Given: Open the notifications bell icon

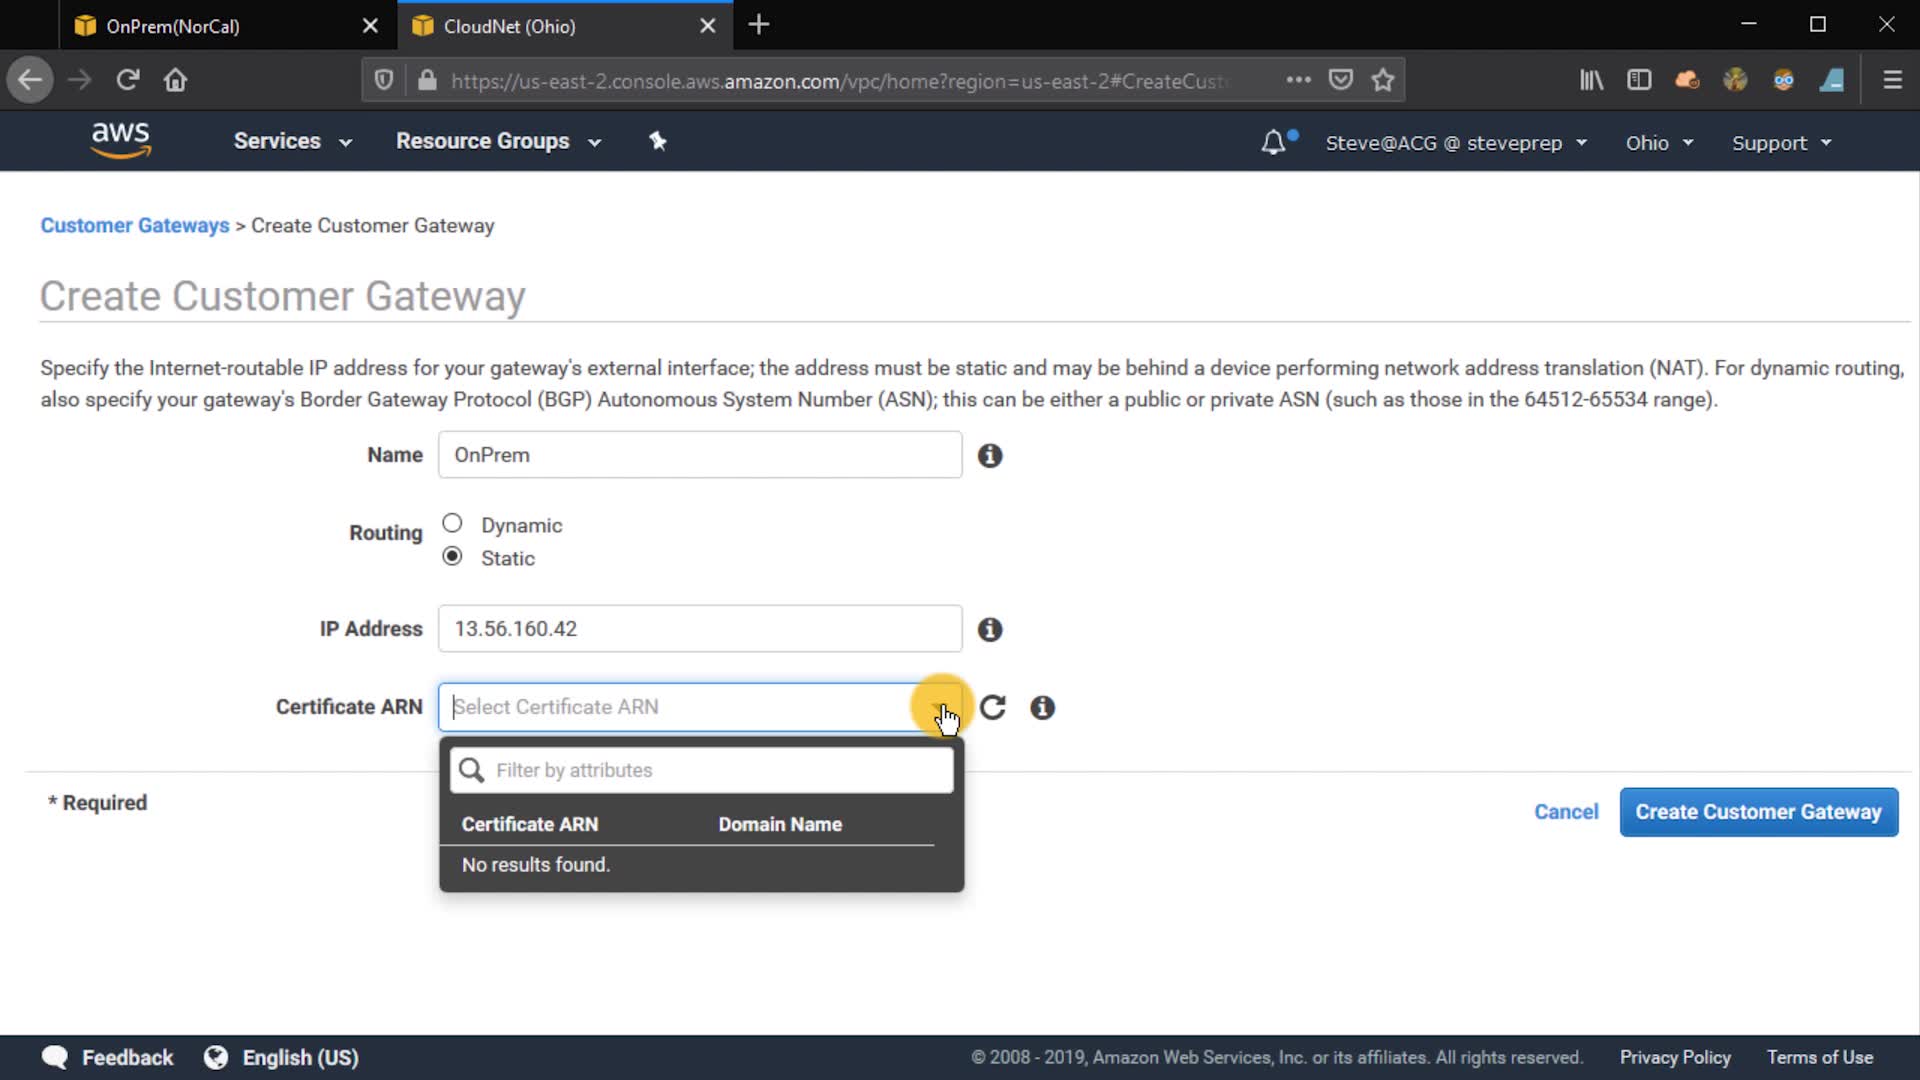Looking at the screenshot, I should (x=1273, y=142).
